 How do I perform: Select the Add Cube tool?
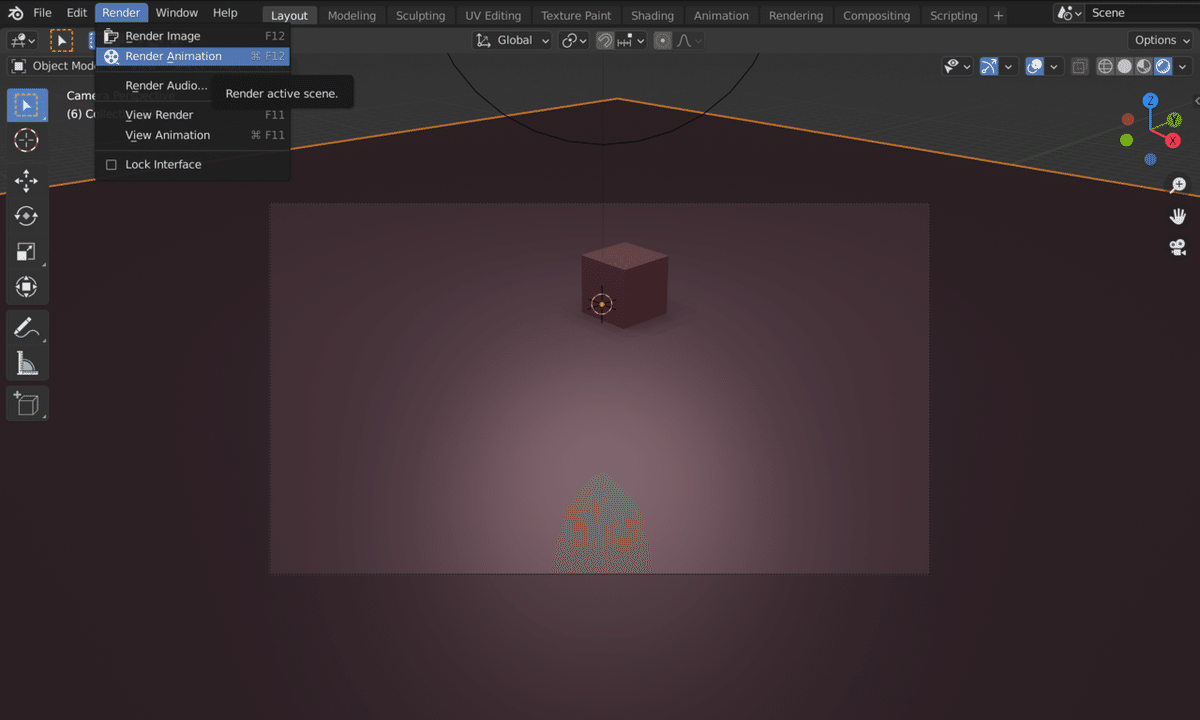point(27,404)
